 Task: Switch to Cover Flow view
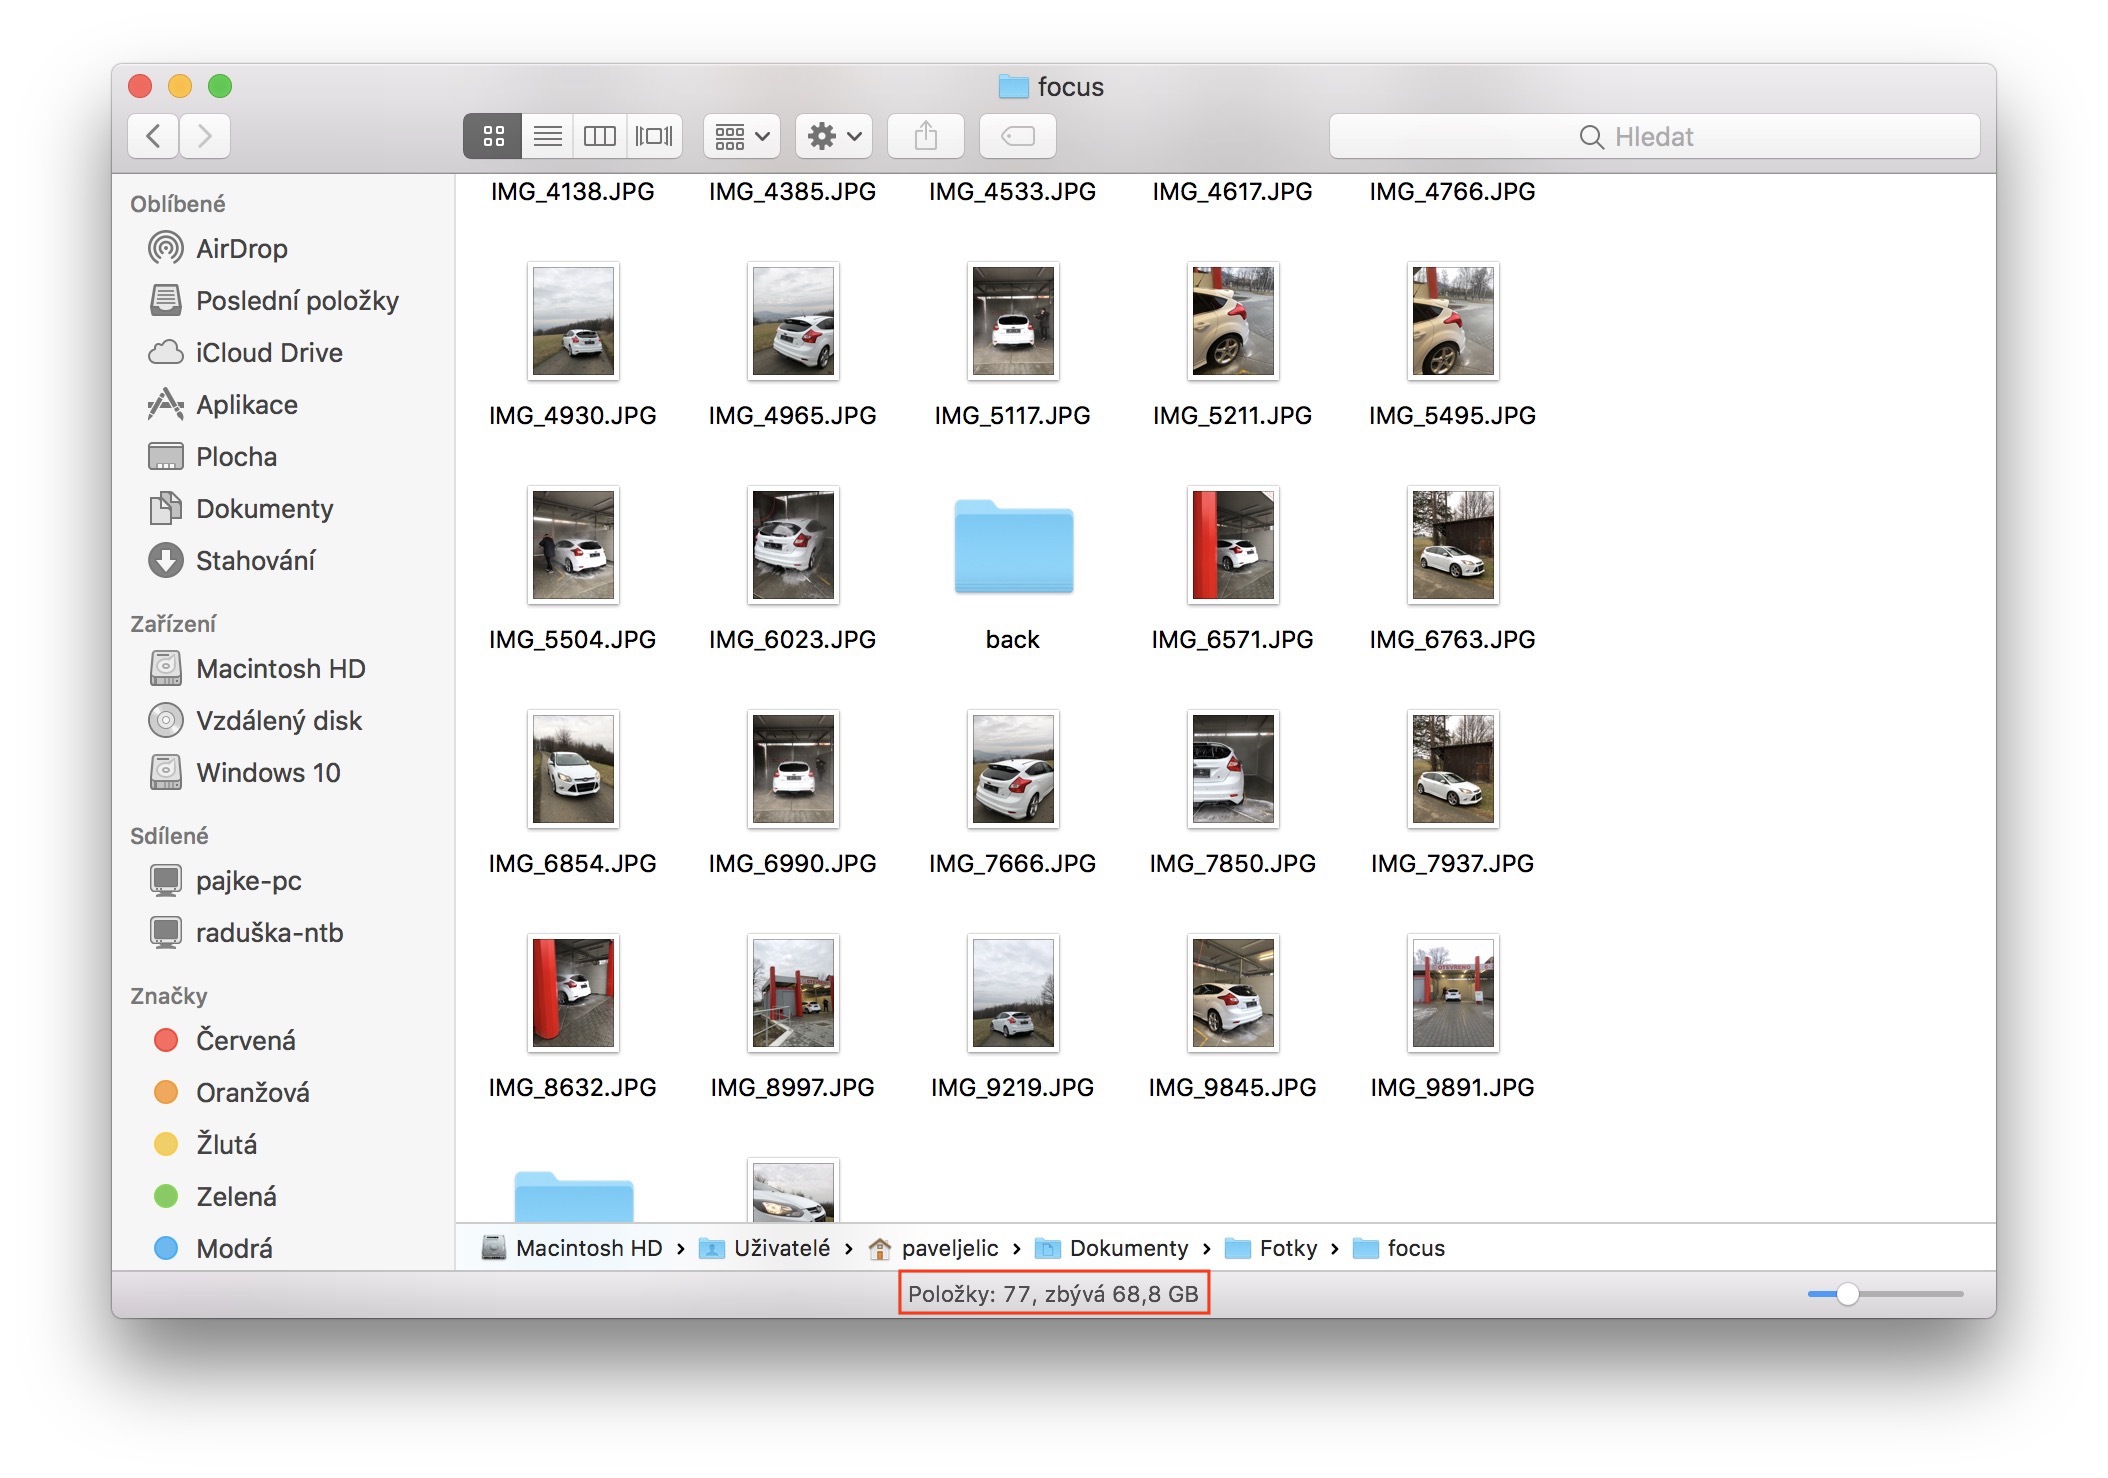click(654, 136)
